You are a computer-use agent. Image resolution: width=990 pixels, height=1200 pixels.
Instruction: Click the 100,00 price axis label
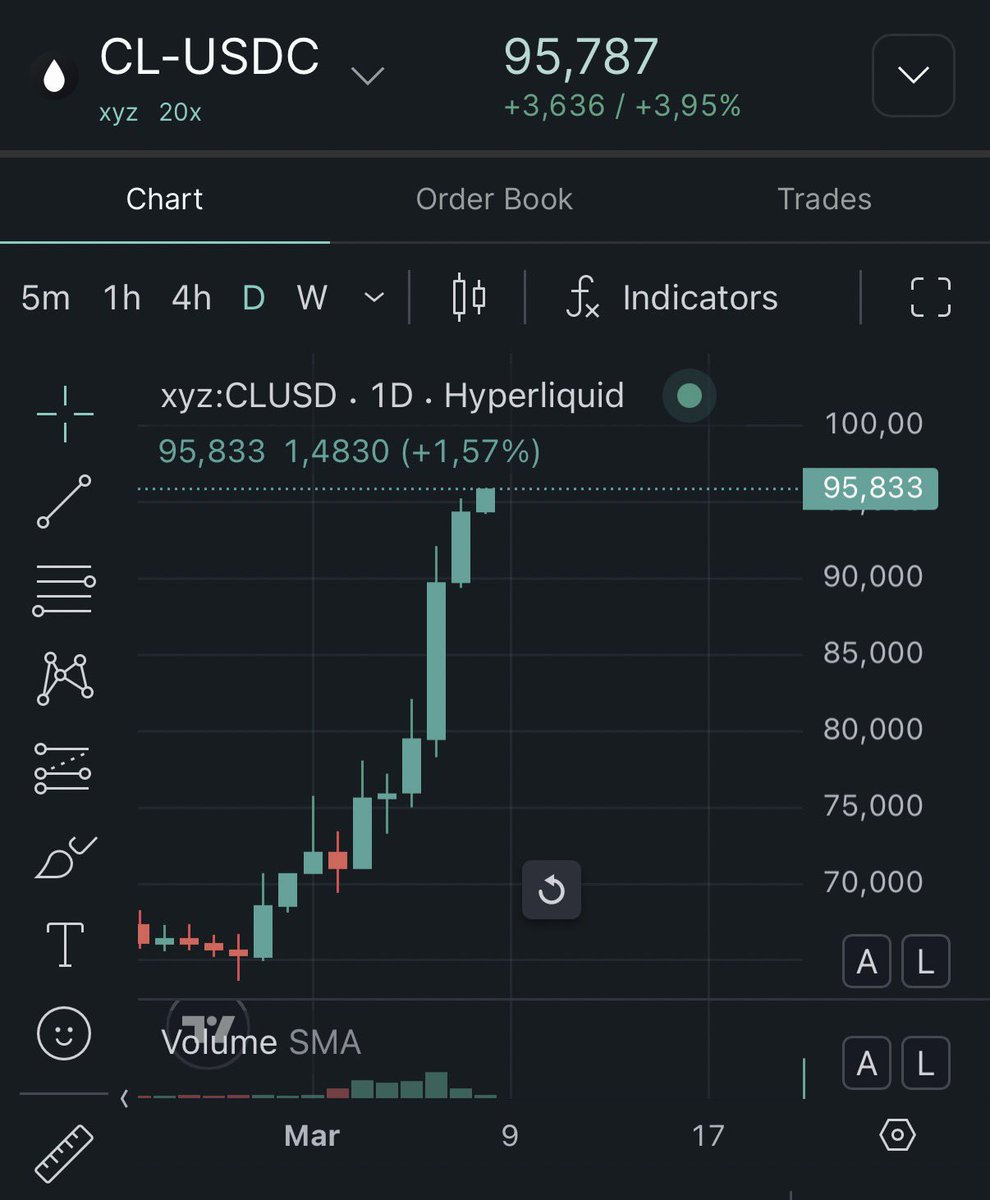pos(873,424)
